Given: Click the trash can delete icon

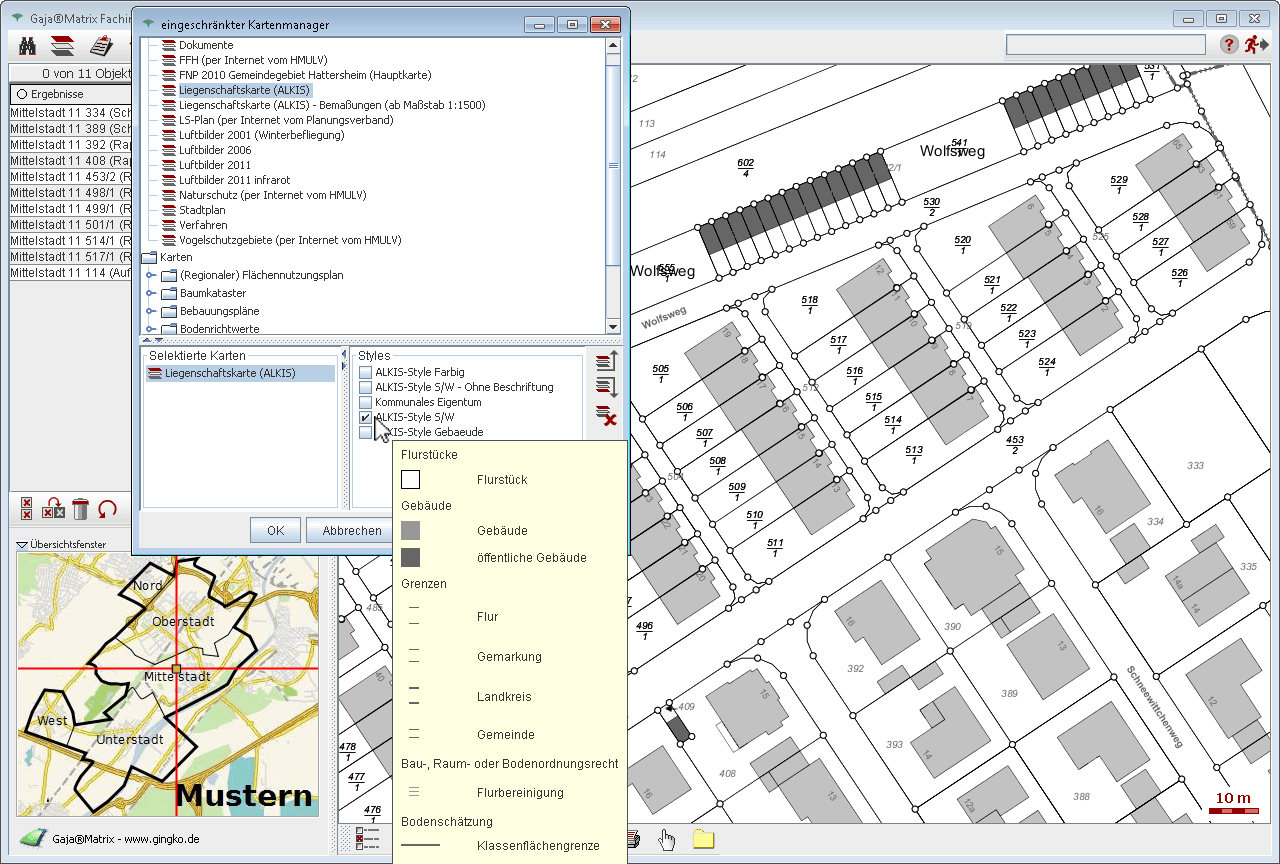Looking at the screenshot, I should [x=81, y=508].
